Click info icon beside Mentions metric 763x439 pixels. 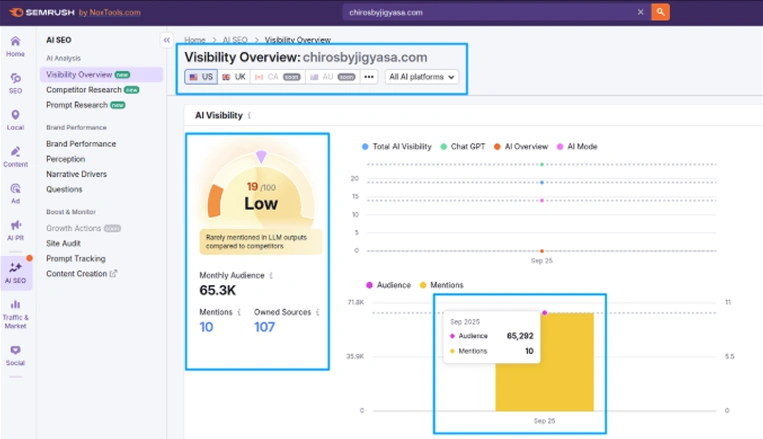pos(239,312)
